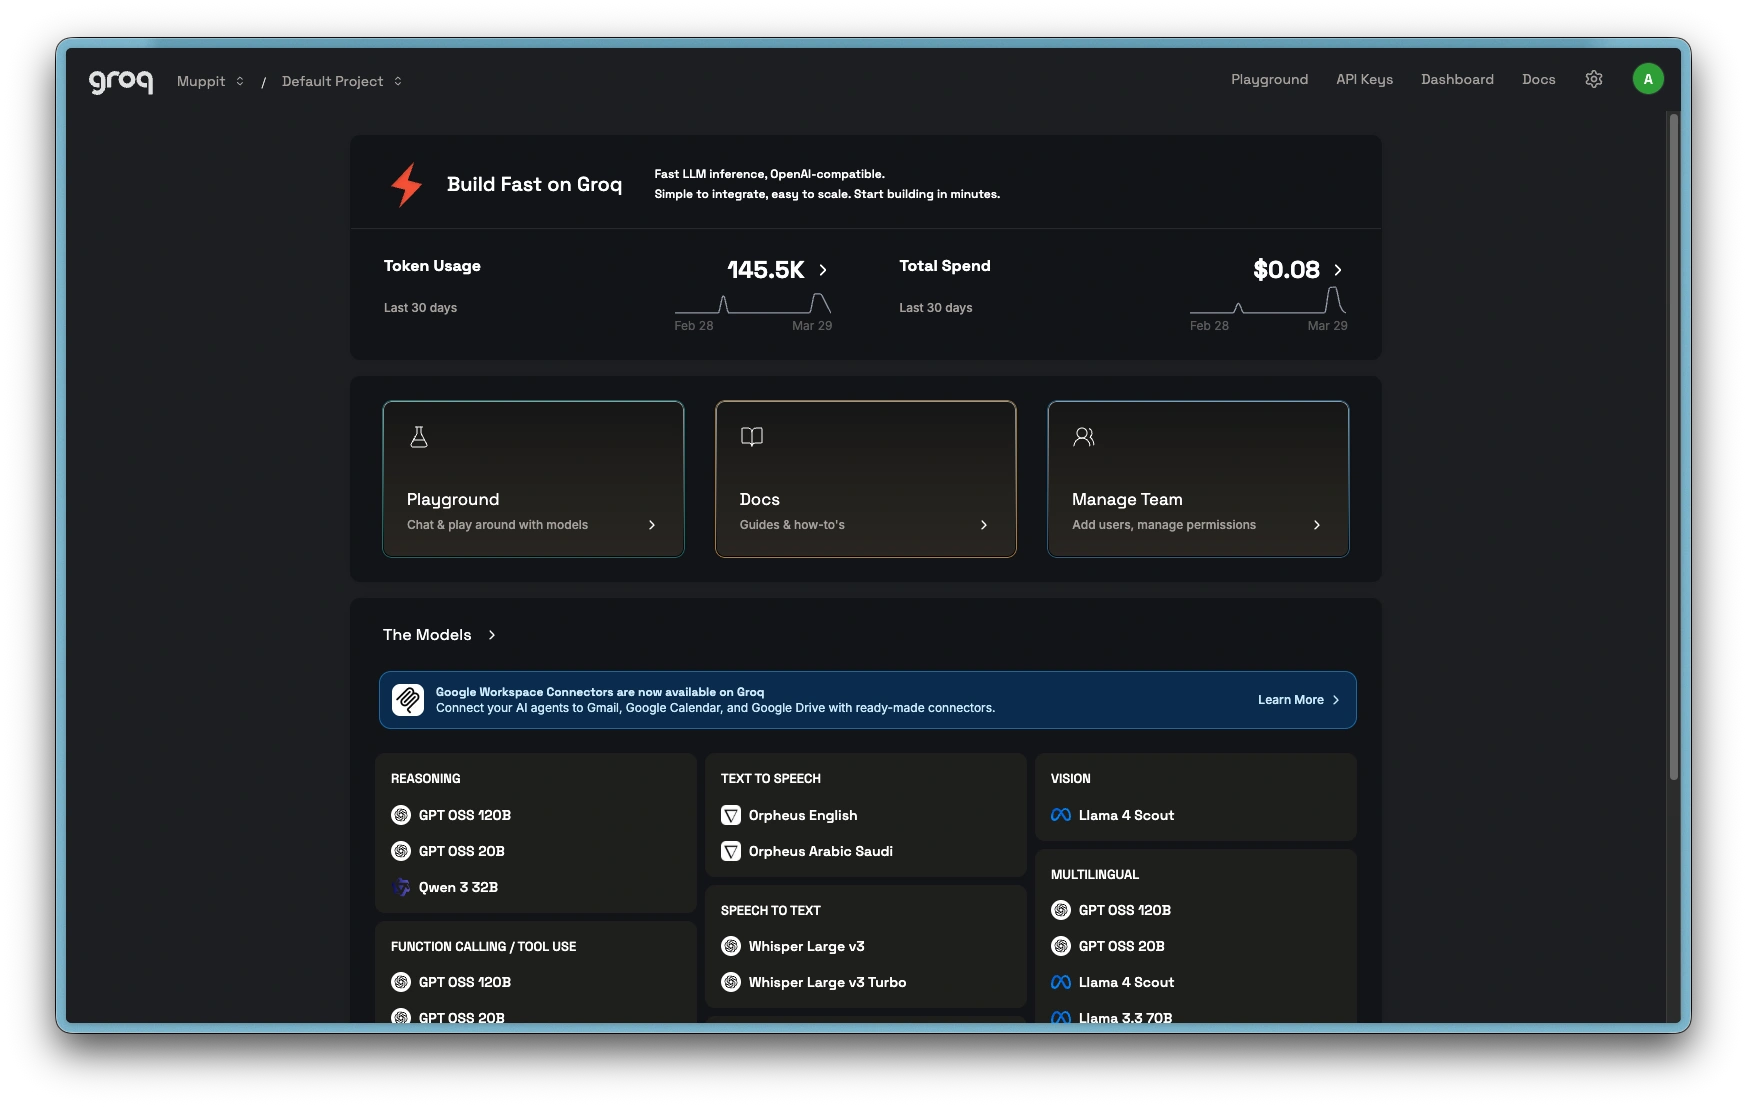
Task: Click the page vertical scrollbar
Action: click(1673, 450)
